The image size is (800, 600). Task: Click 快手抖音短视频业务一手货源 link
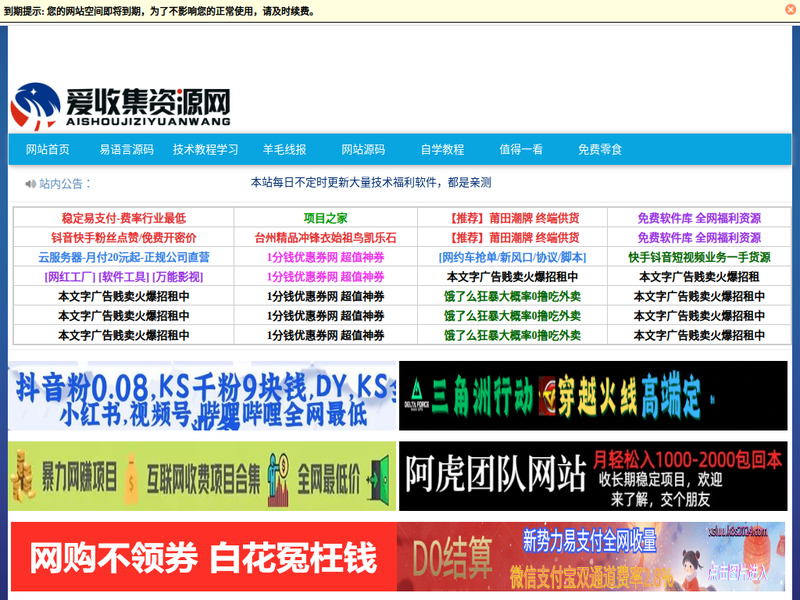click(699, 257)
